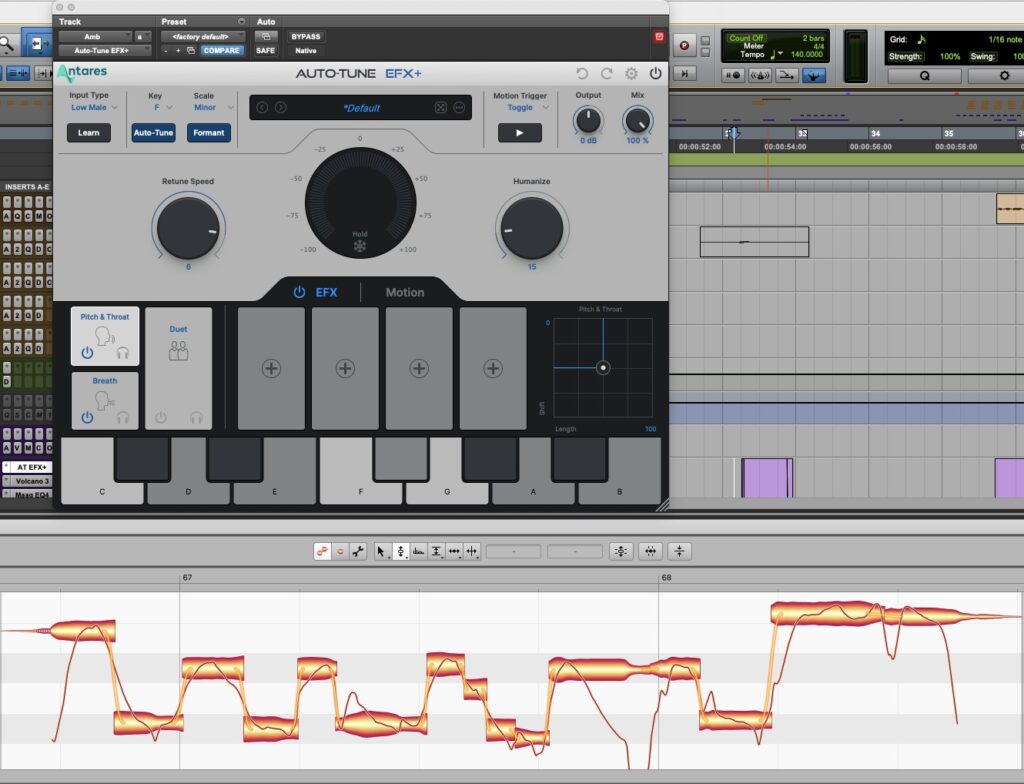1024x784 pixels.
Task: Adjust the Retune Speed knob
Action: [188, 228]
